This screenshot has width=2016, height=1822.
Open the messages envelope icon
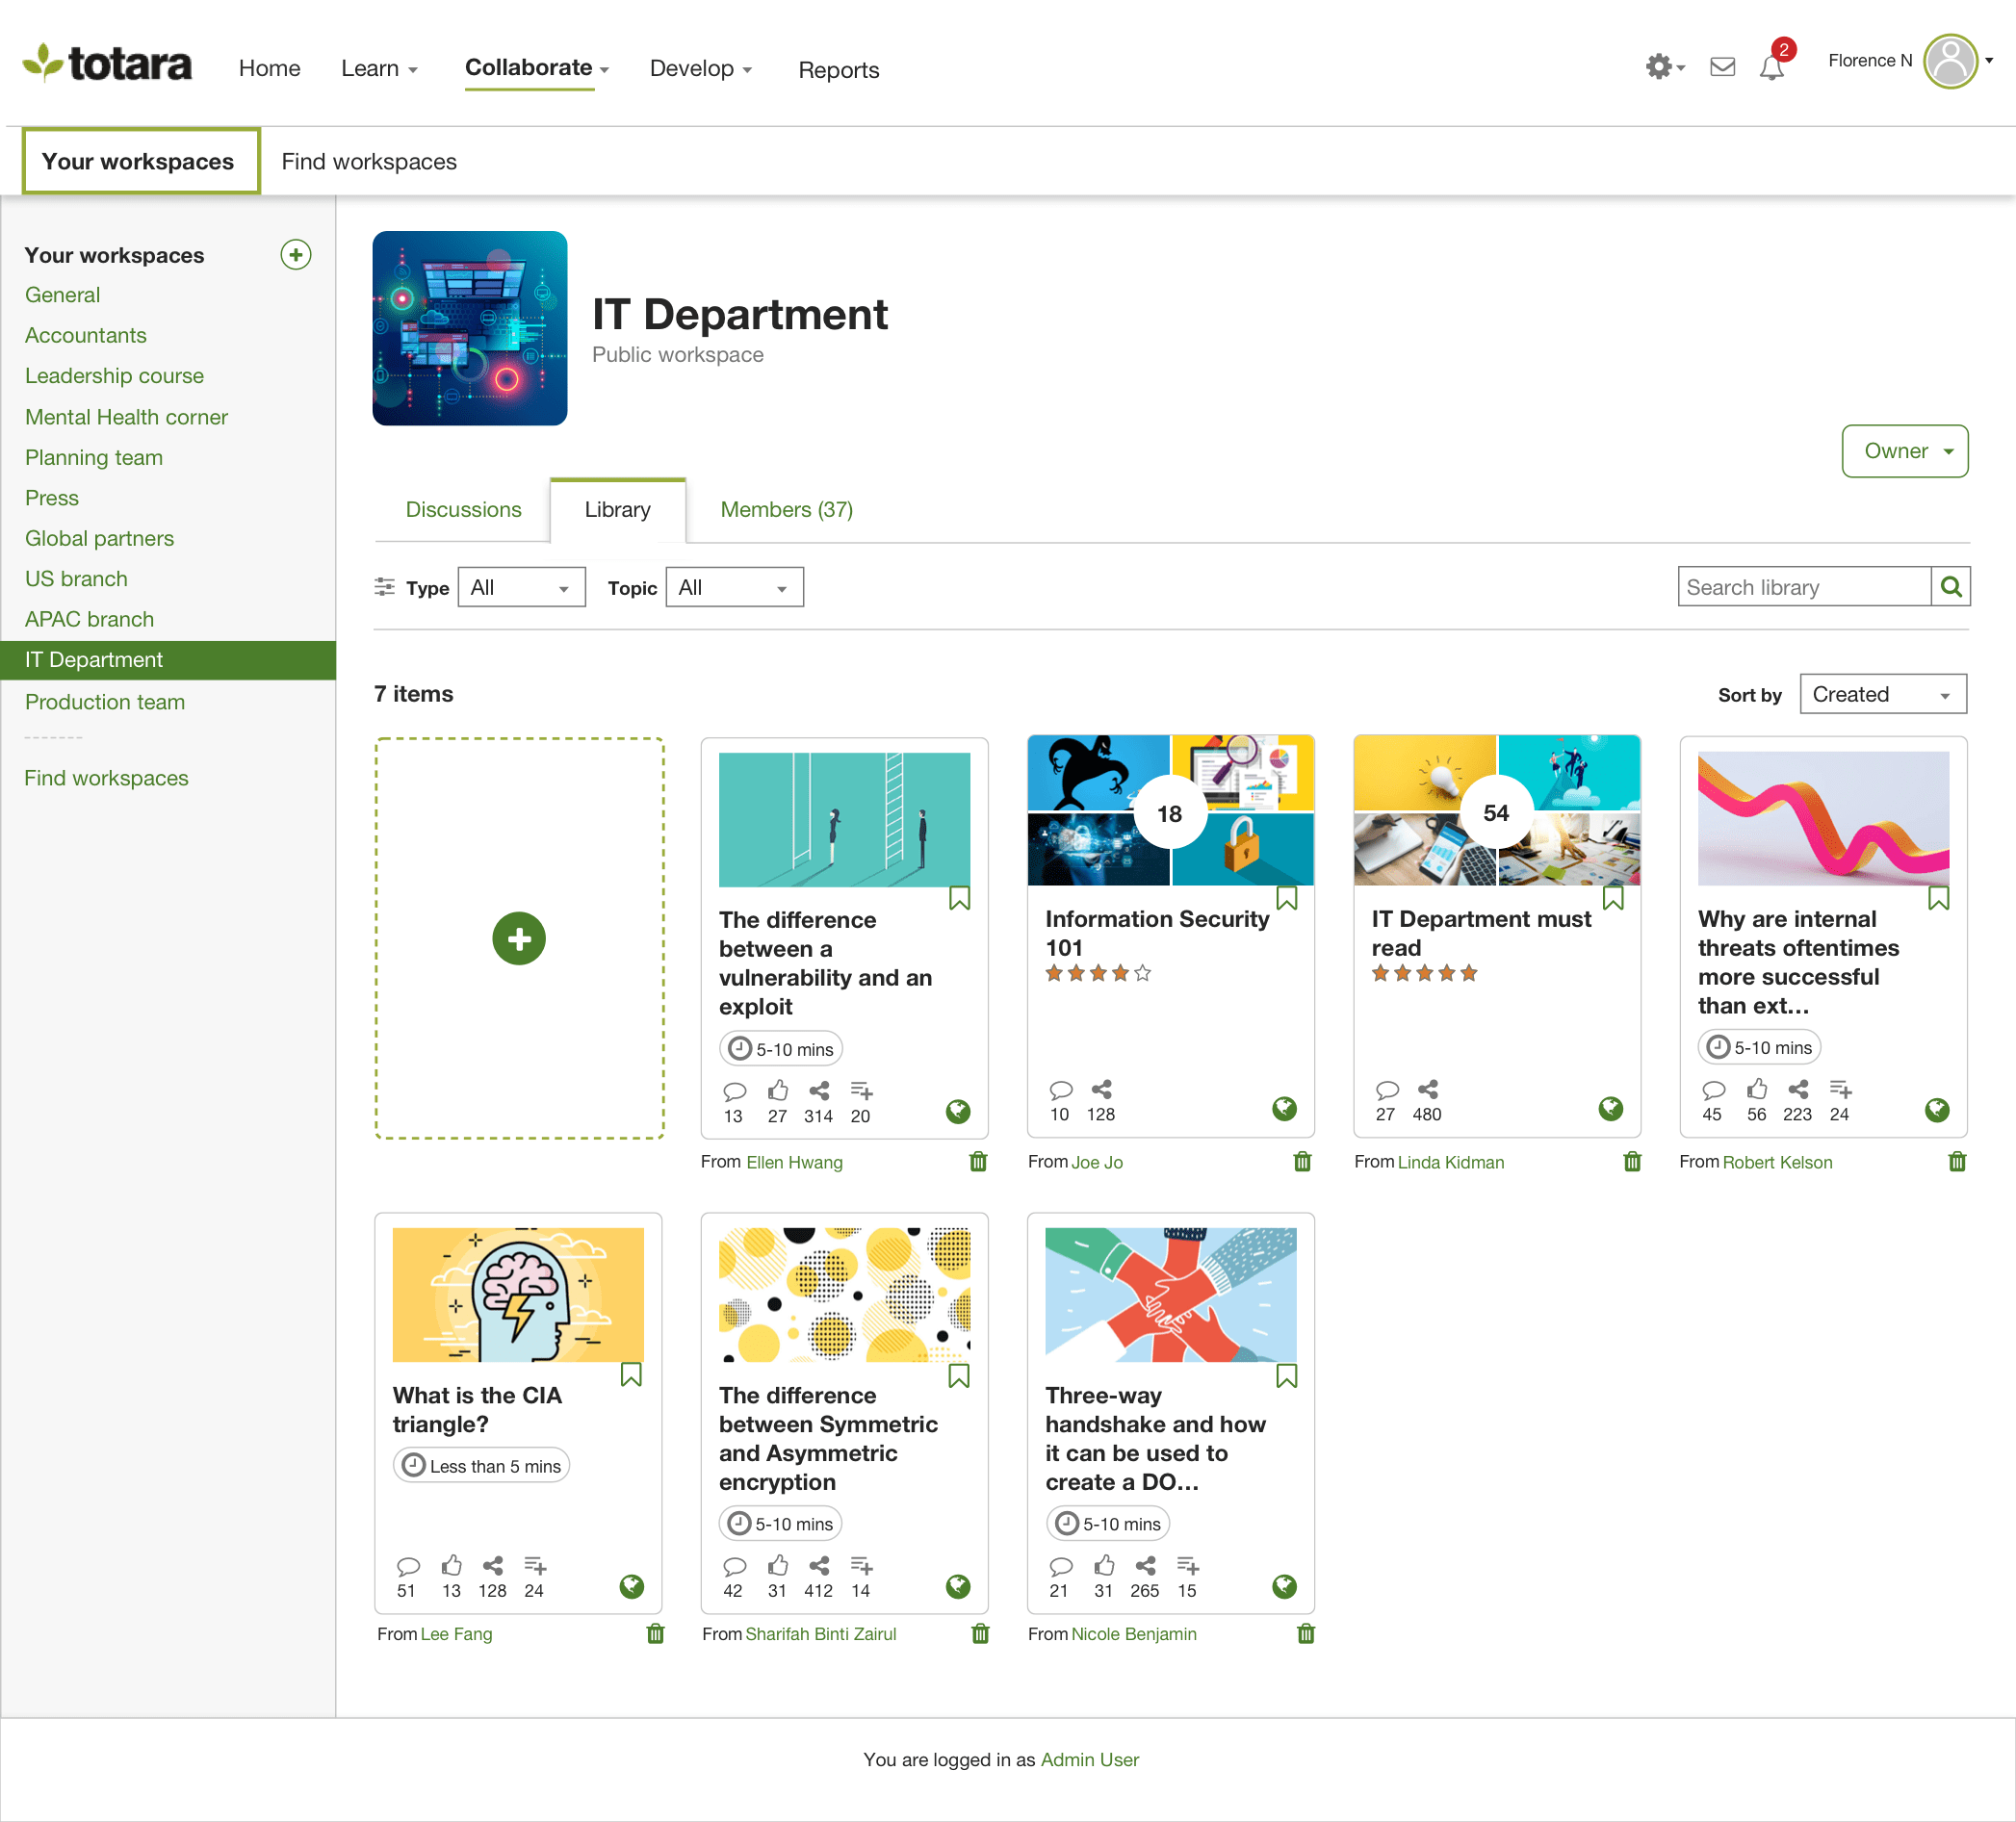click(1722, 67)
